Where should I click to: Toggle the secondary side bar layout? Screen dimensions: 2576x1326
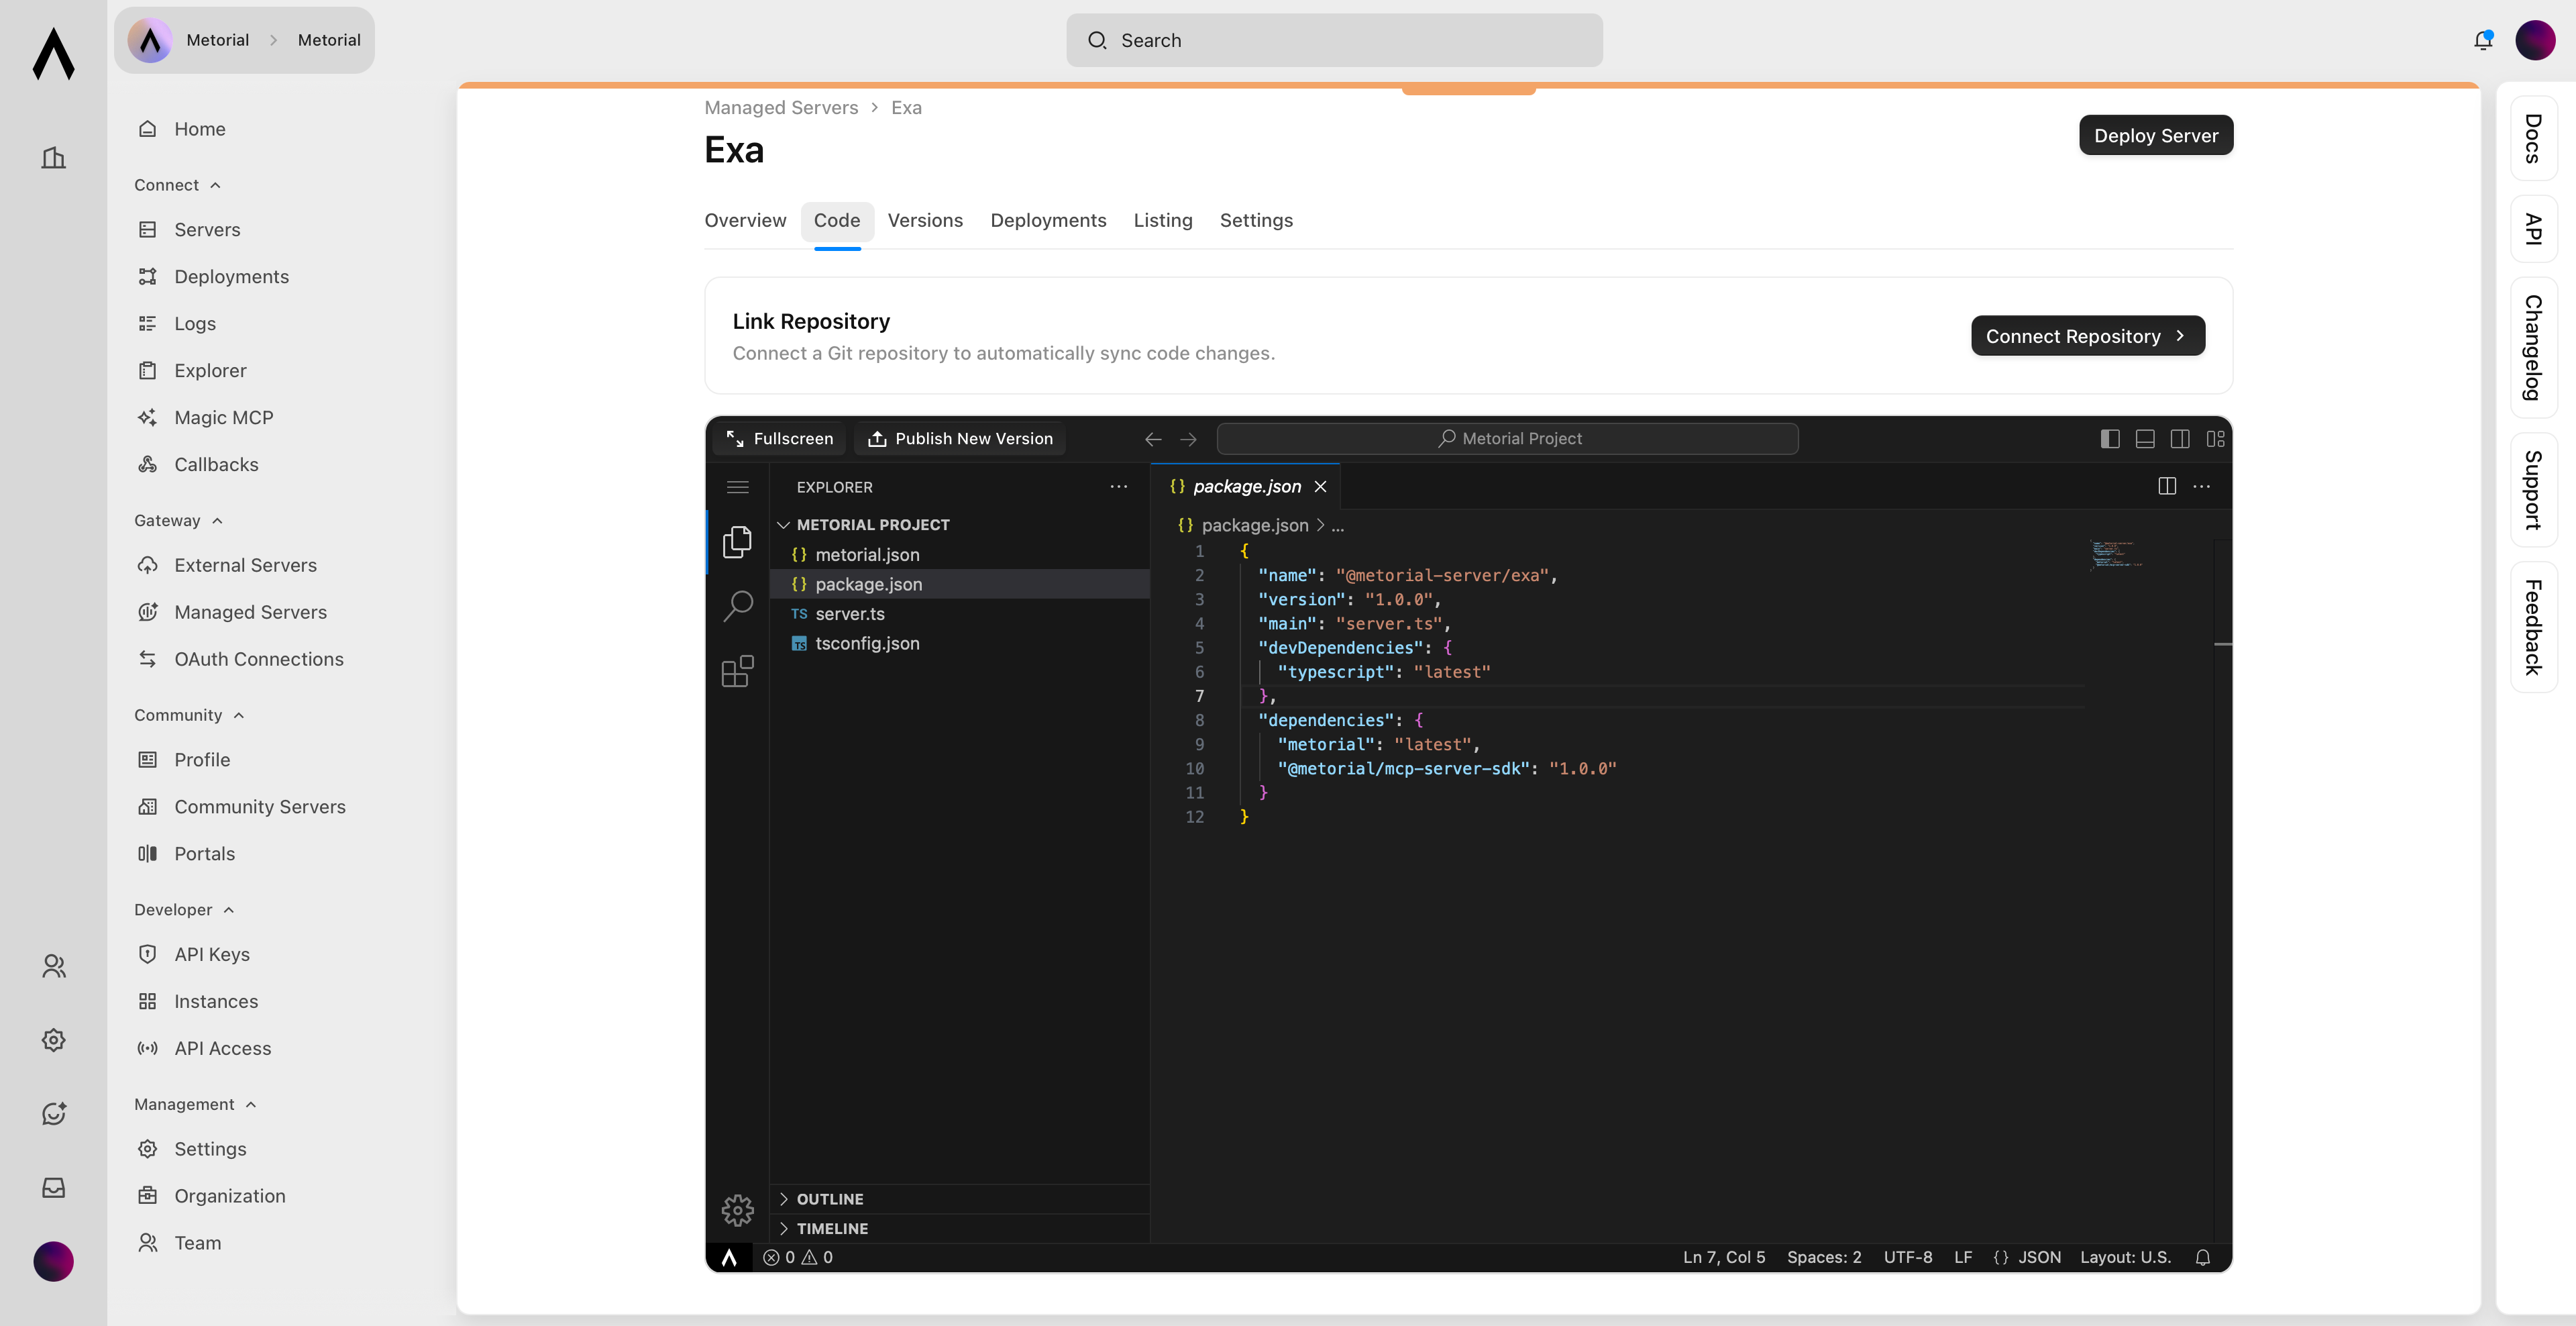2180,439
